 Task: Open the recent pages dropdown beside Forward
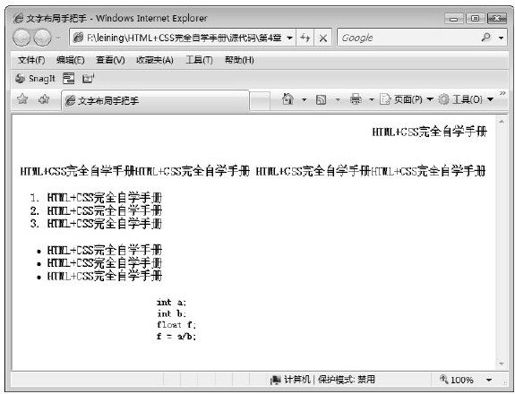point(58,38)
